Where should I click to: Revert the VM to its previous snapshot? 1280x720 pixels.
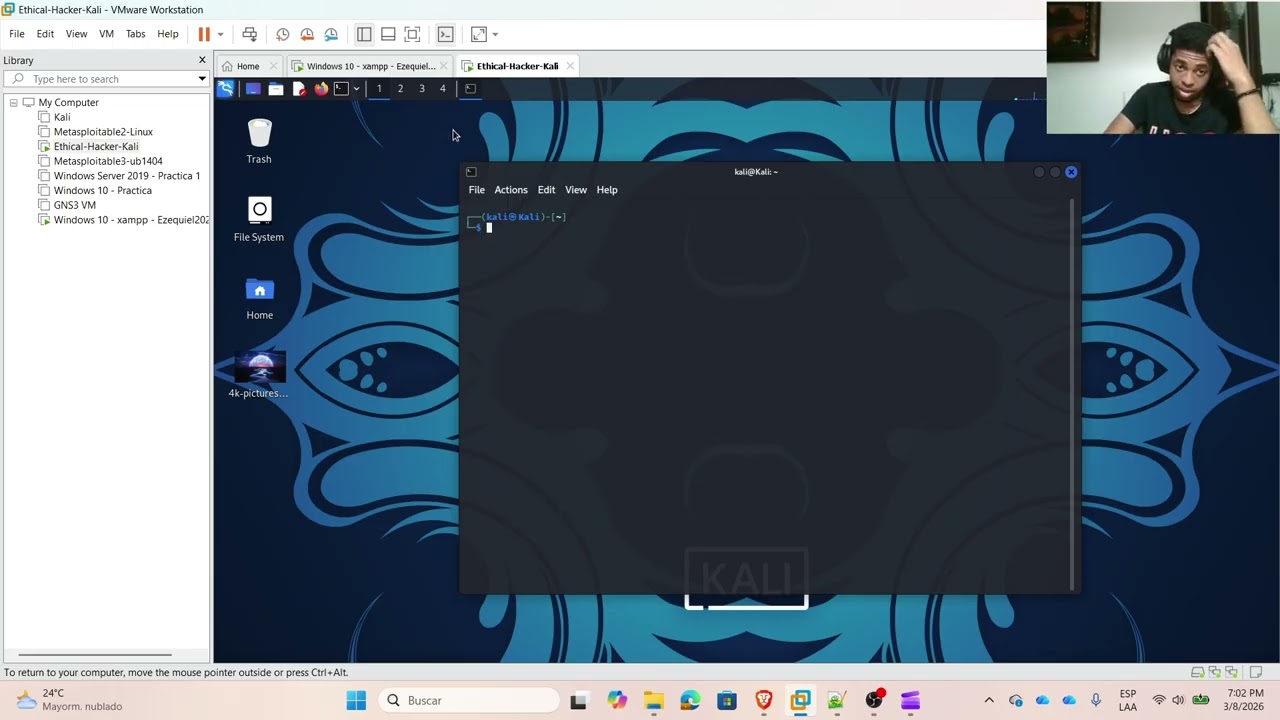pos(307,34)
